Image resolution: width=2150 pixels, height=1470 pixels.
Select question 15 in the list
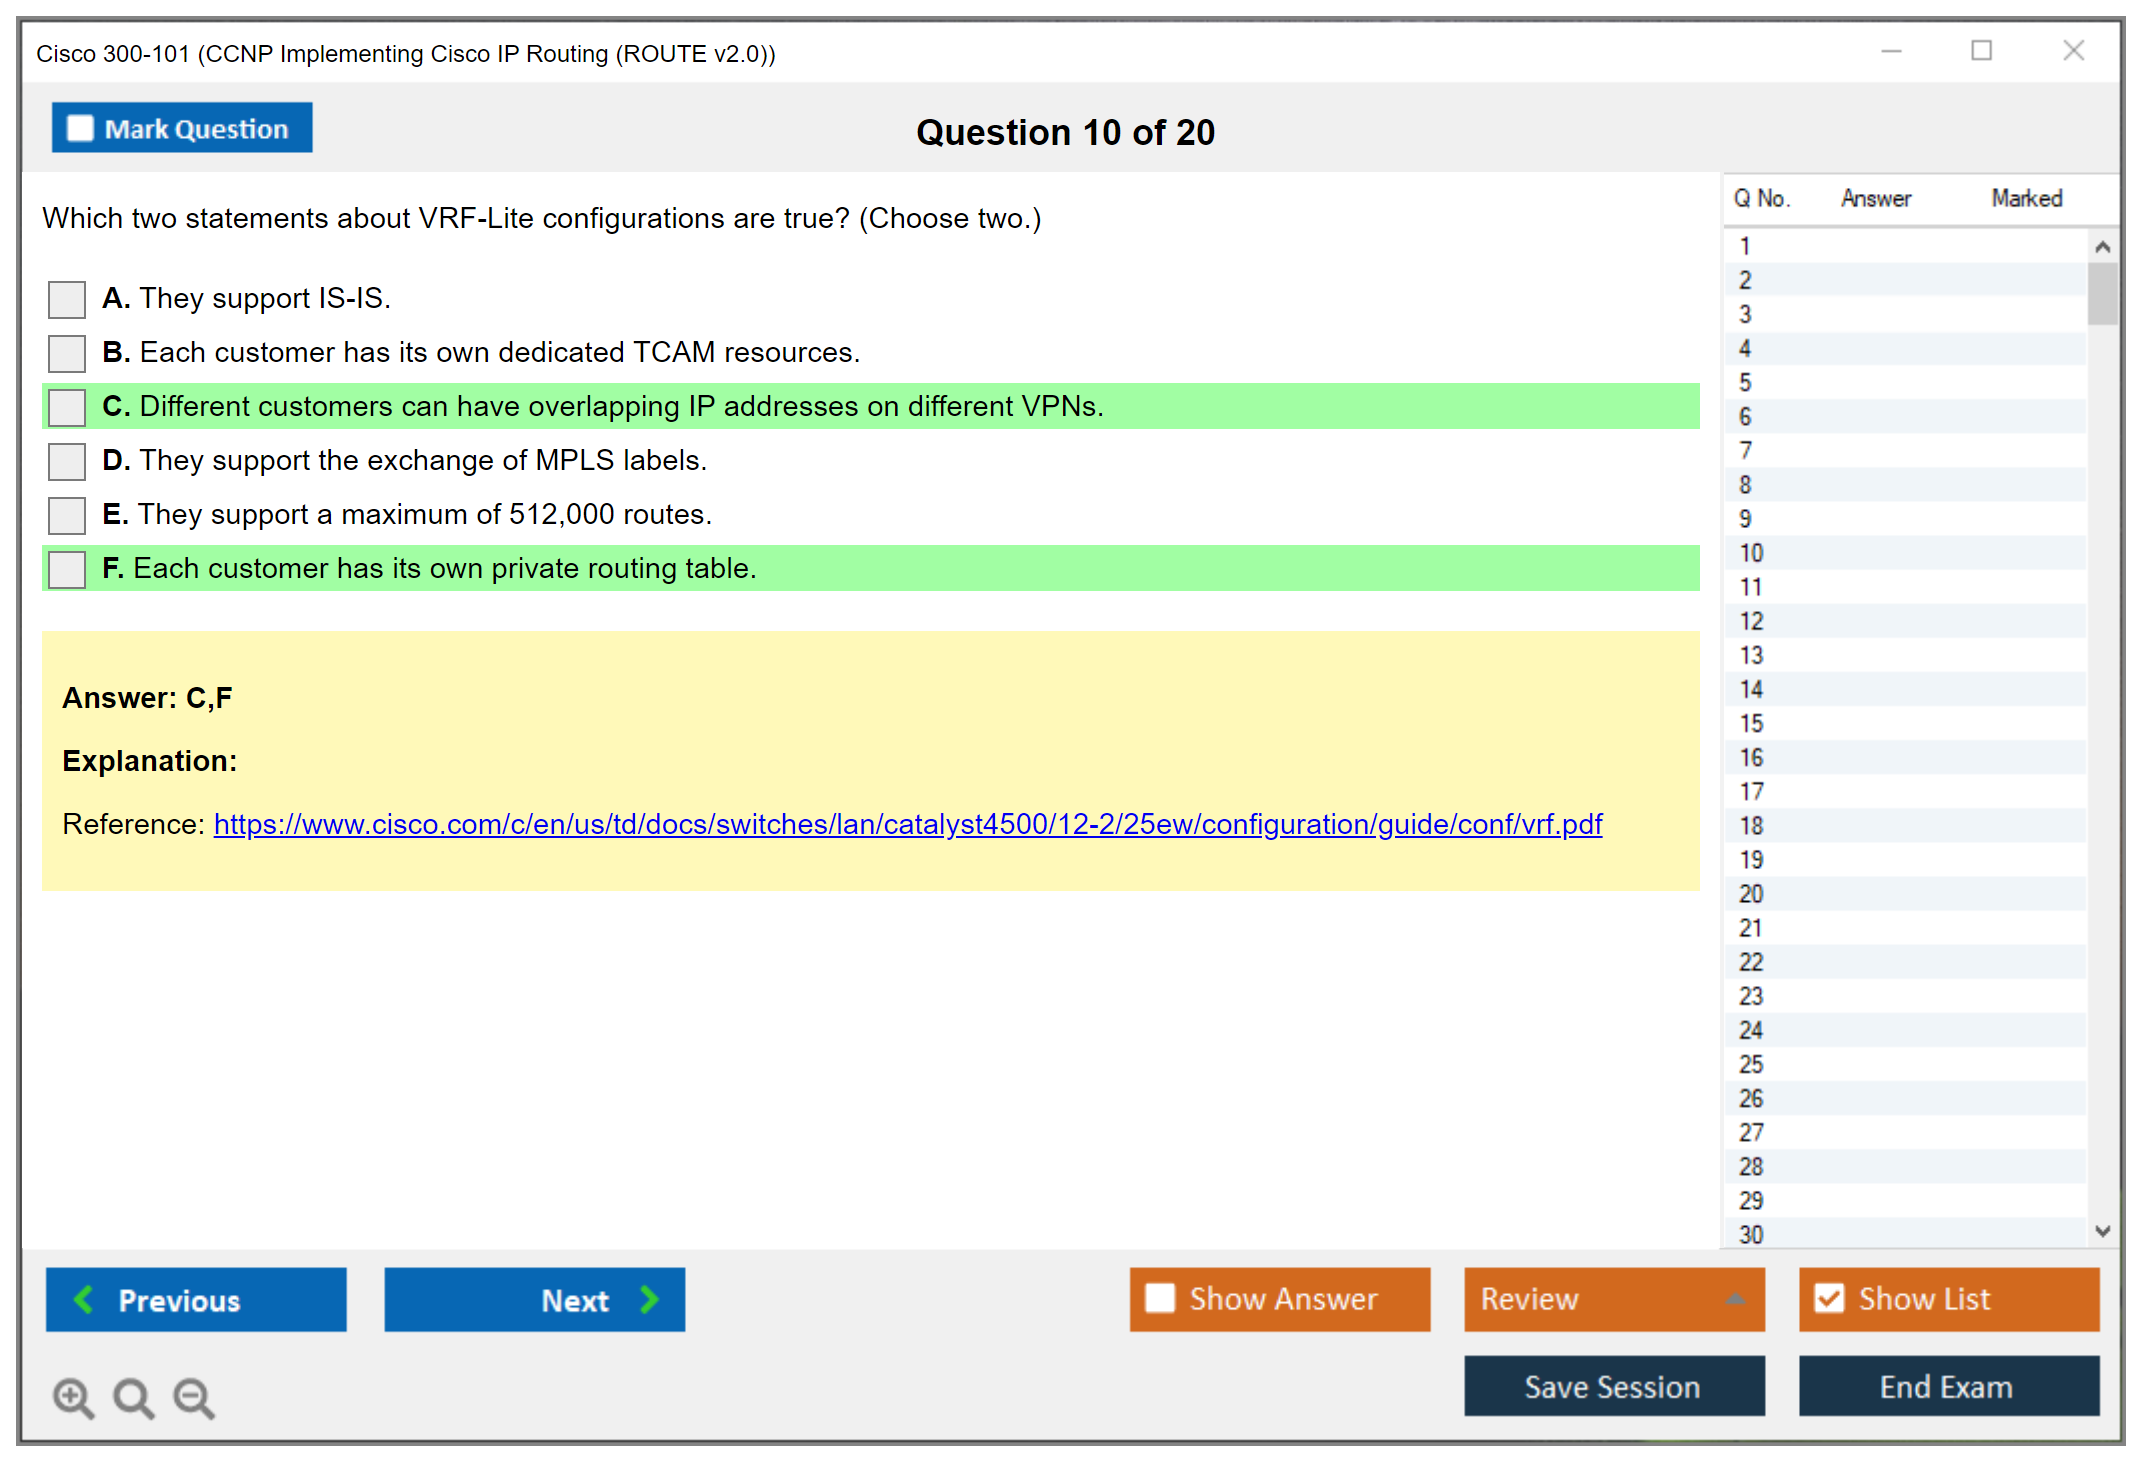1751,723
